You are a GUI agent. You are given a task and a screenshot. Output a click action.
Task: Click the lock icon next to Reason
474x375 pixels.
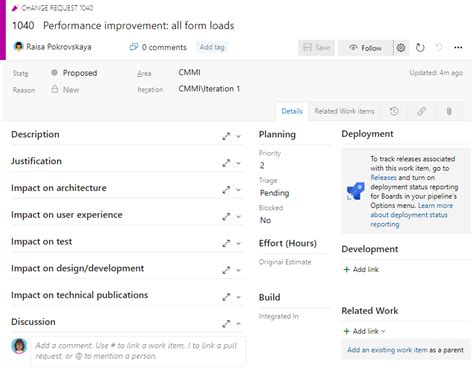(55, 89)
